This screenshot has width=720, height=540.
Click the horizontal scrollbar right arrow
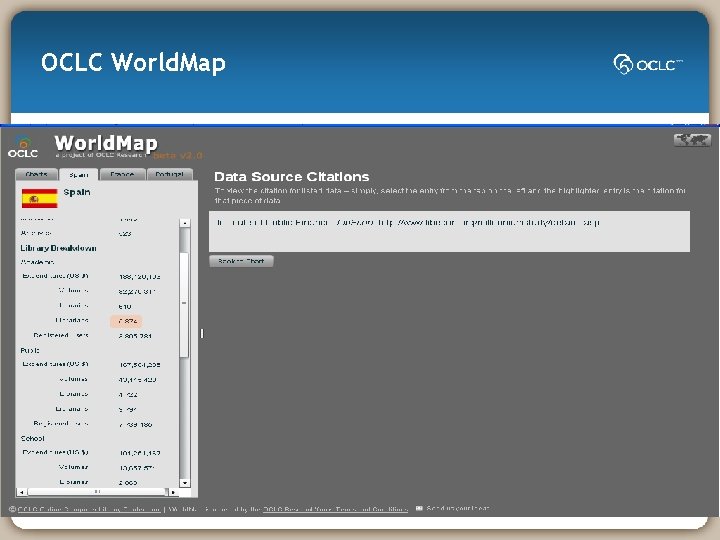(x=173, y=492)
